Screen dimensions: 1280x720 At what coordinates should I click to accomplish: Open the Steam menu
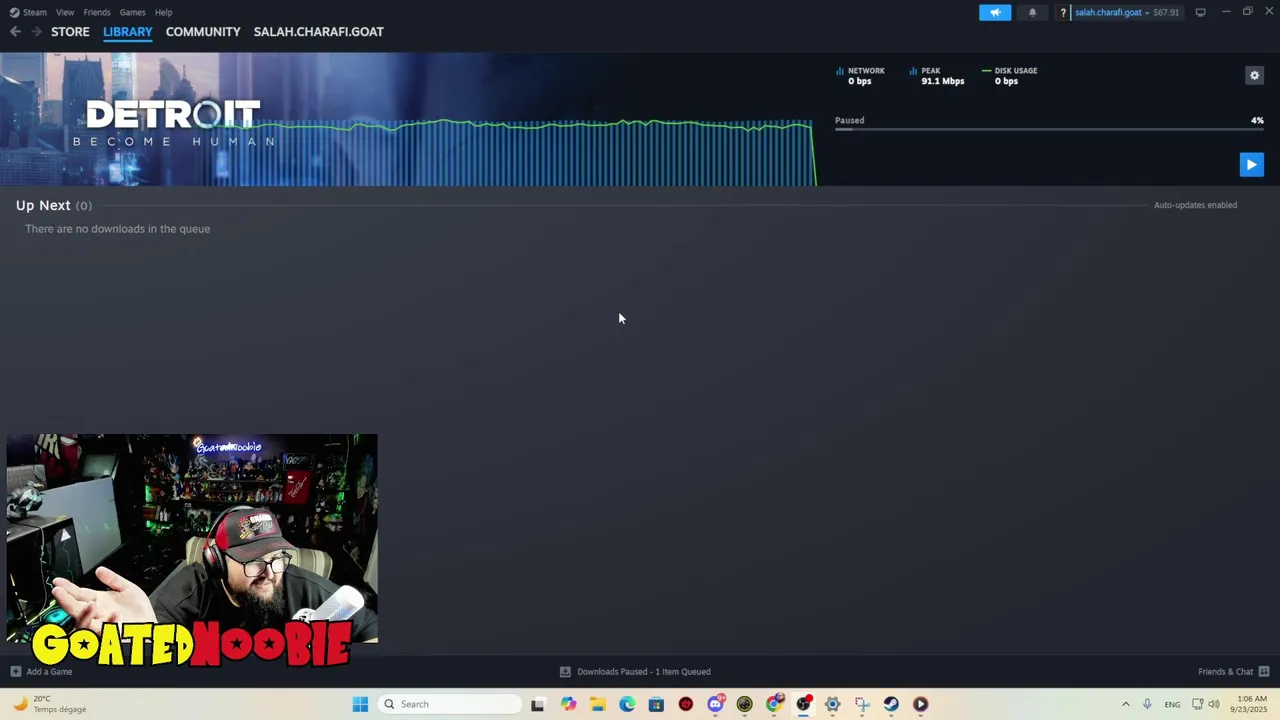[x=29, y=12]
